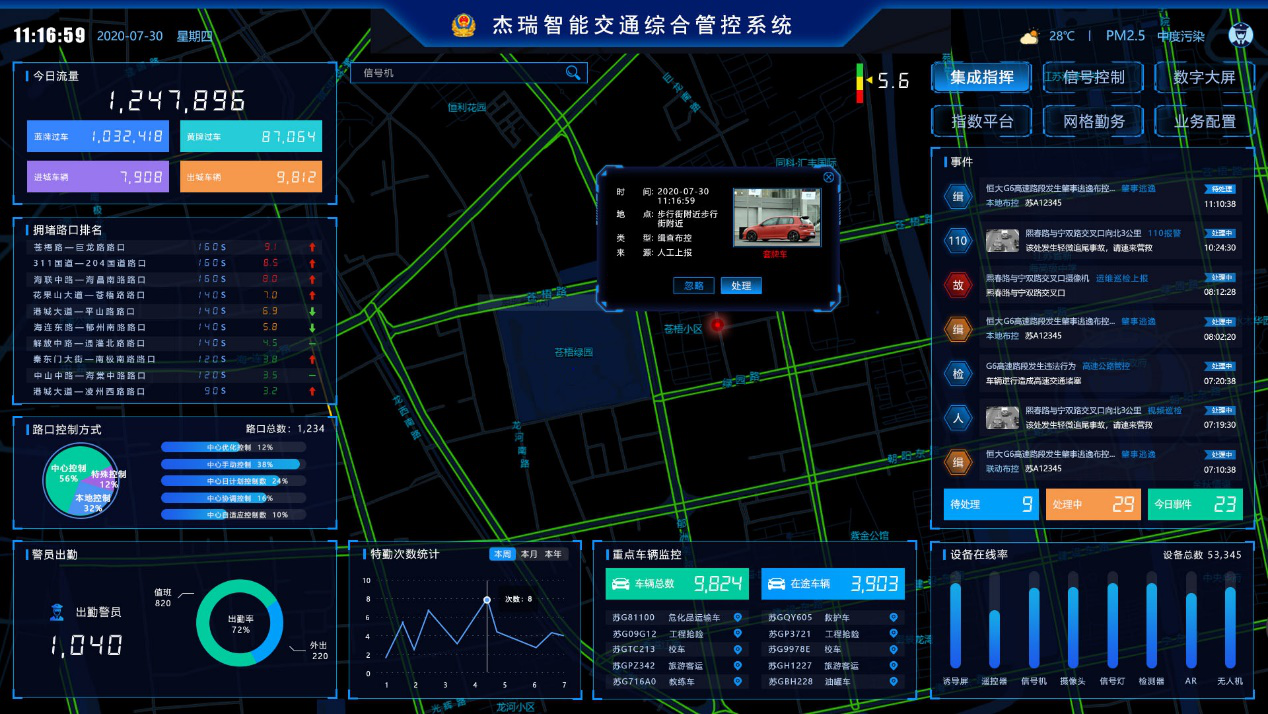Screen dimensions: 1268x714
Task: Locate vehicle 苏GQY605 via pin icon
Action: click(892, 617)
